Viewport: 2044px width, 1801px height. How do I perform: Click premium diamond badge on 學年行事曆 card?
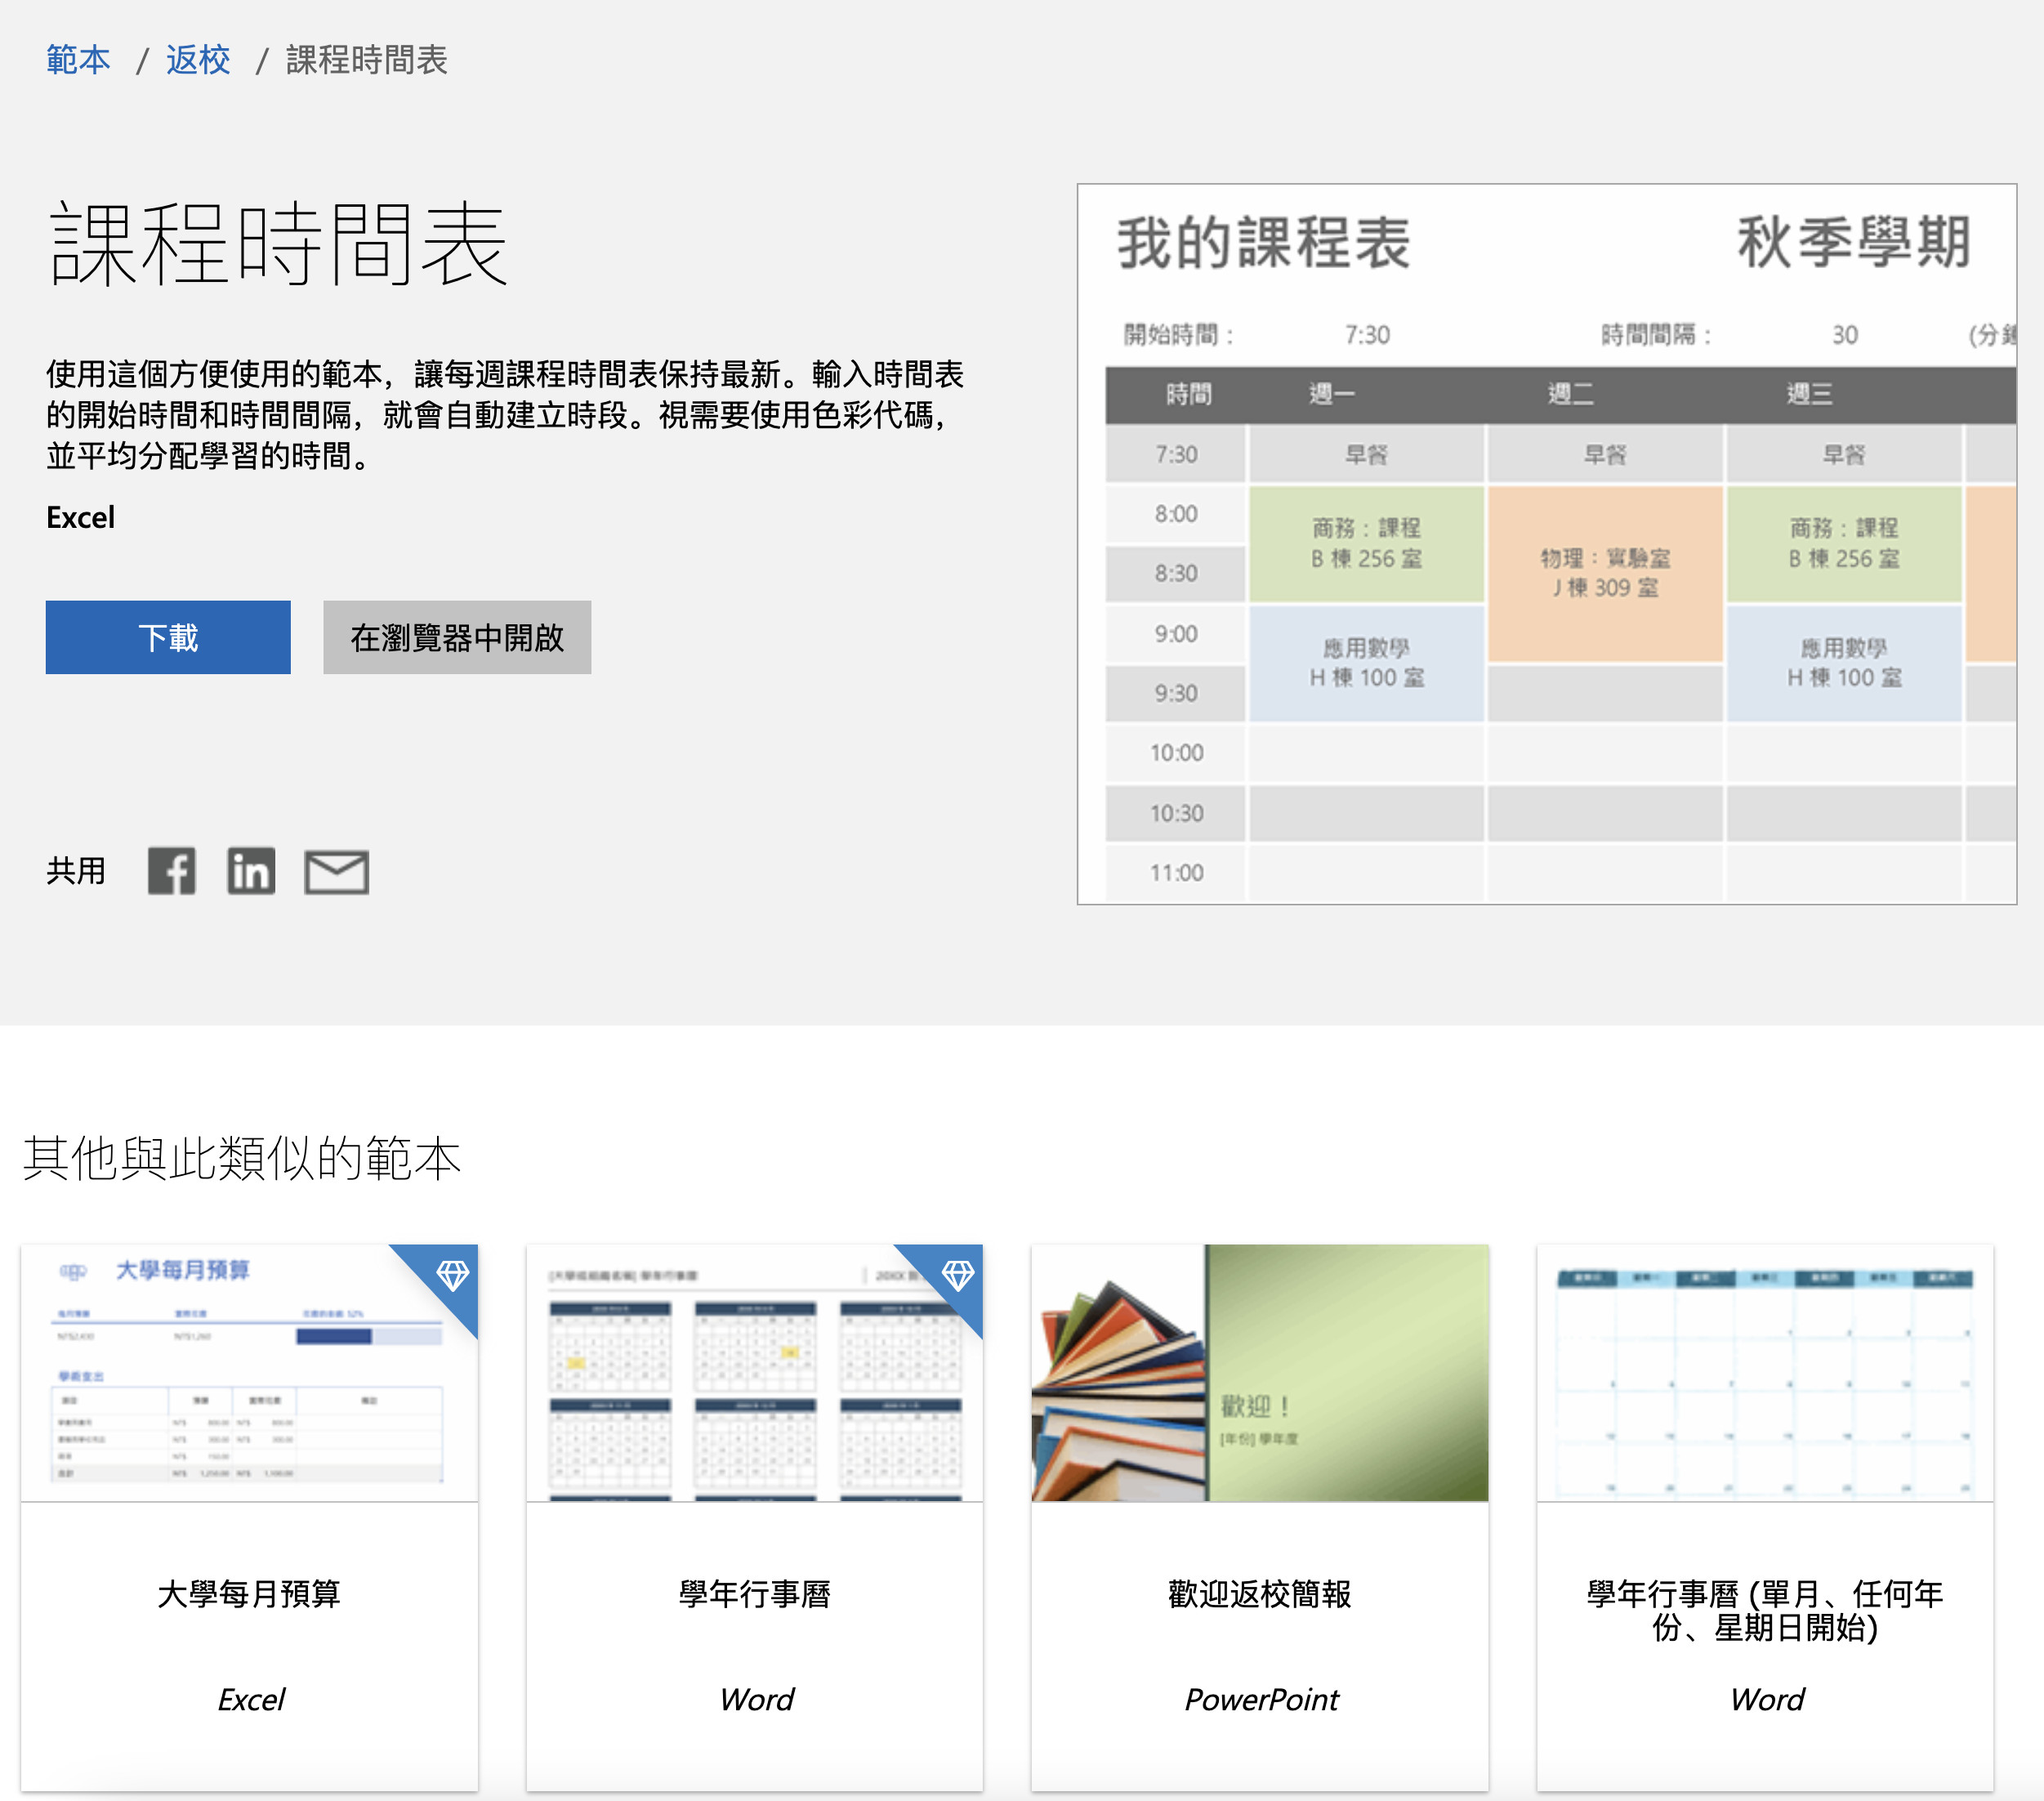[957, 1275]
